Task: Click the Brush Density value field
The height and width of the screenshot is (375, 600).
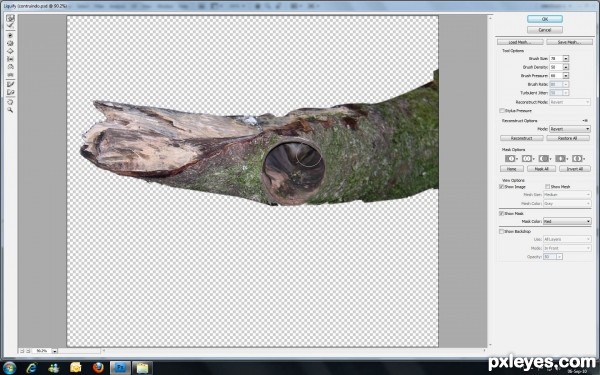Action: click(556, 67)
